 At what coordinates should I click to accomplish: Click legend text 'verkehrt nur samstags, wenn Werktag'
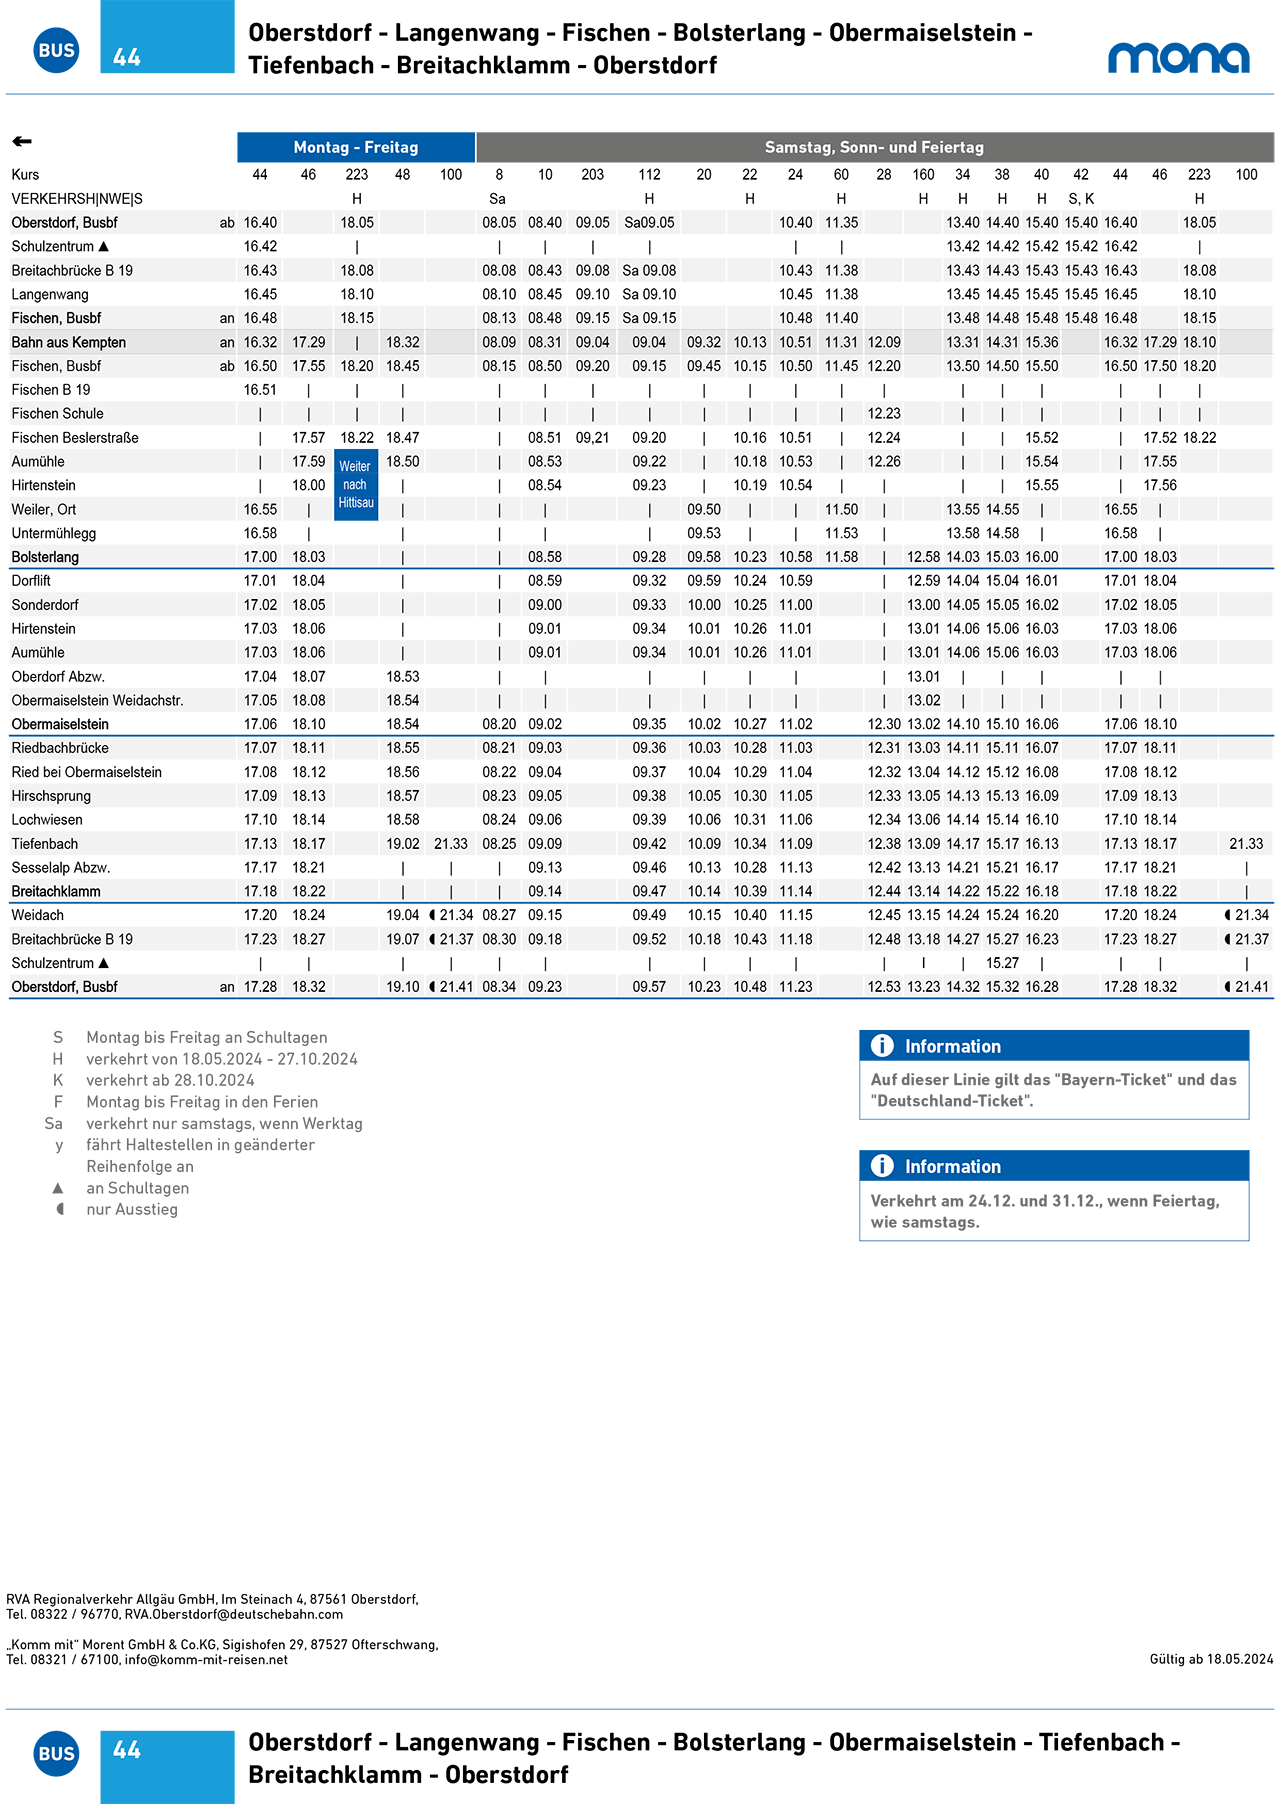224,1123
